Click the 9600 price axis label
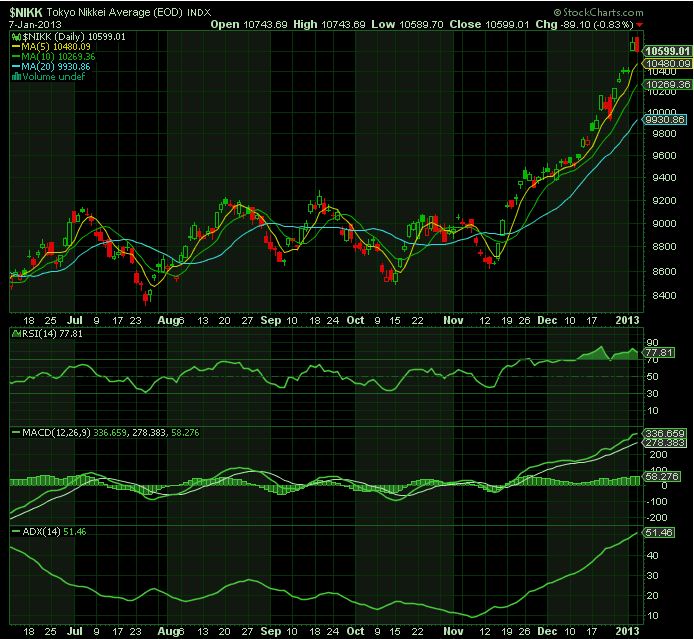The width and height of the screenshot is (694, 639). (x=664, y=156)
